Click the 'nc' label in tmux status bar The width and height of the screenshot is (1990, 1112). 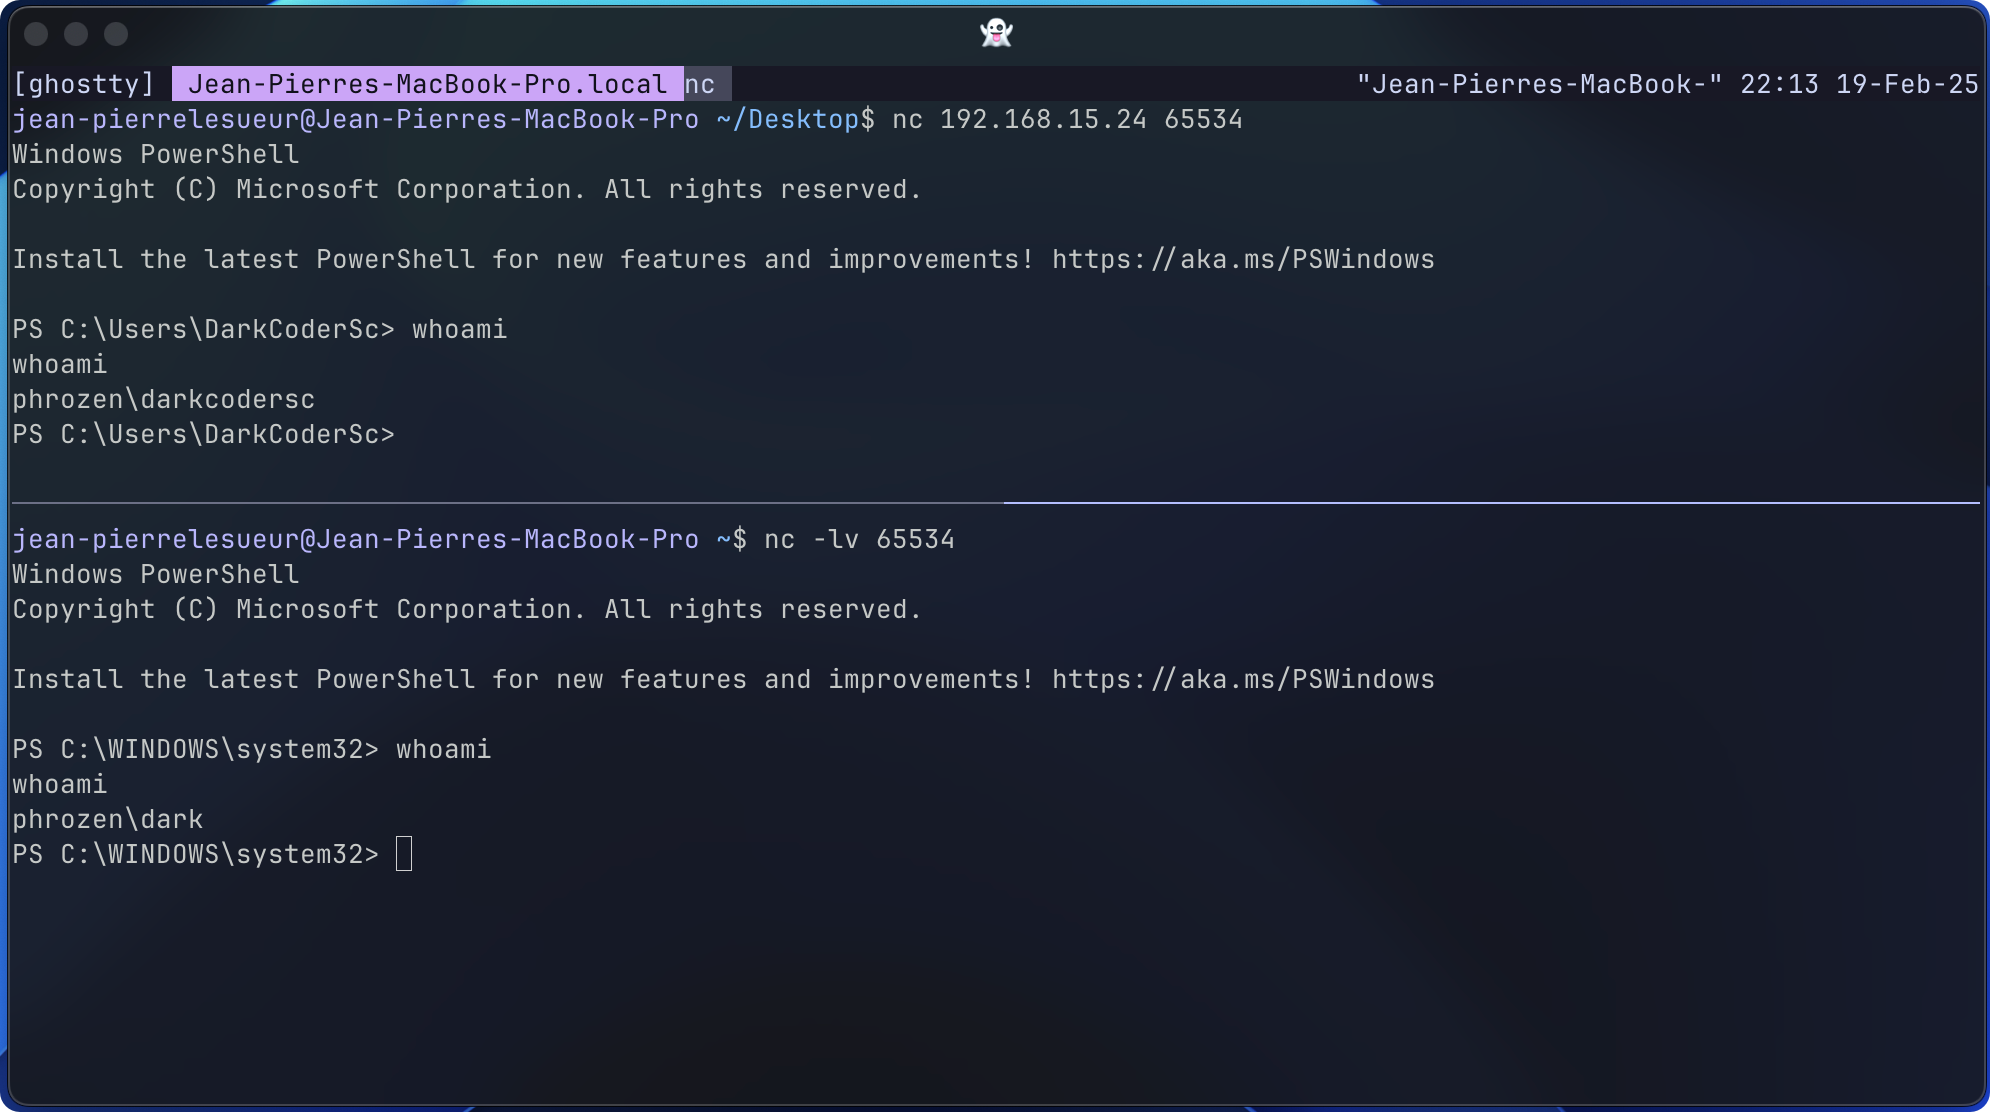[x=700, y=84]
